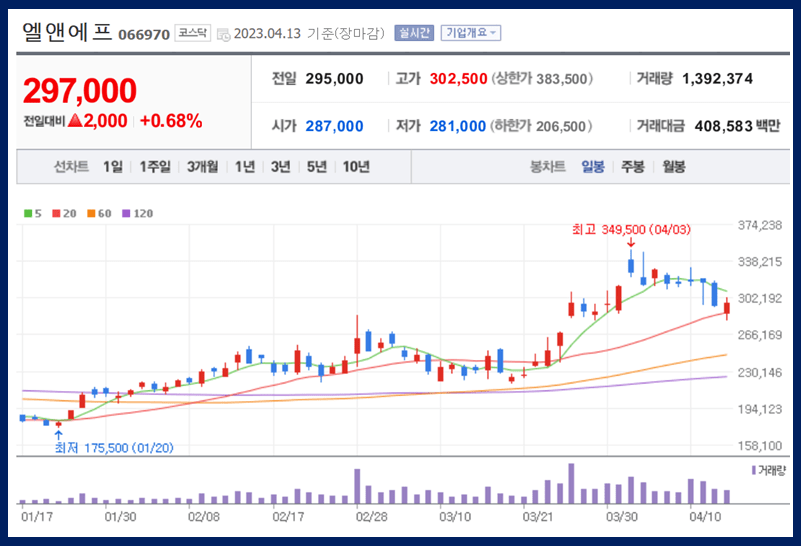Image resolution: width=801 pixels, height=546 pixels.
Task: Click the low price 281,000
Action: click(458, 126)
